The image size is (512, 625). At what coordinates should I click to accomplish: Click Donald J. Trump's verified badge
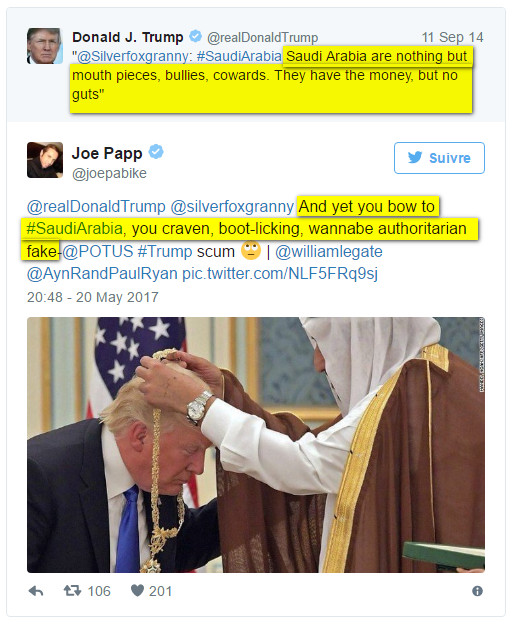coord(195,36)
